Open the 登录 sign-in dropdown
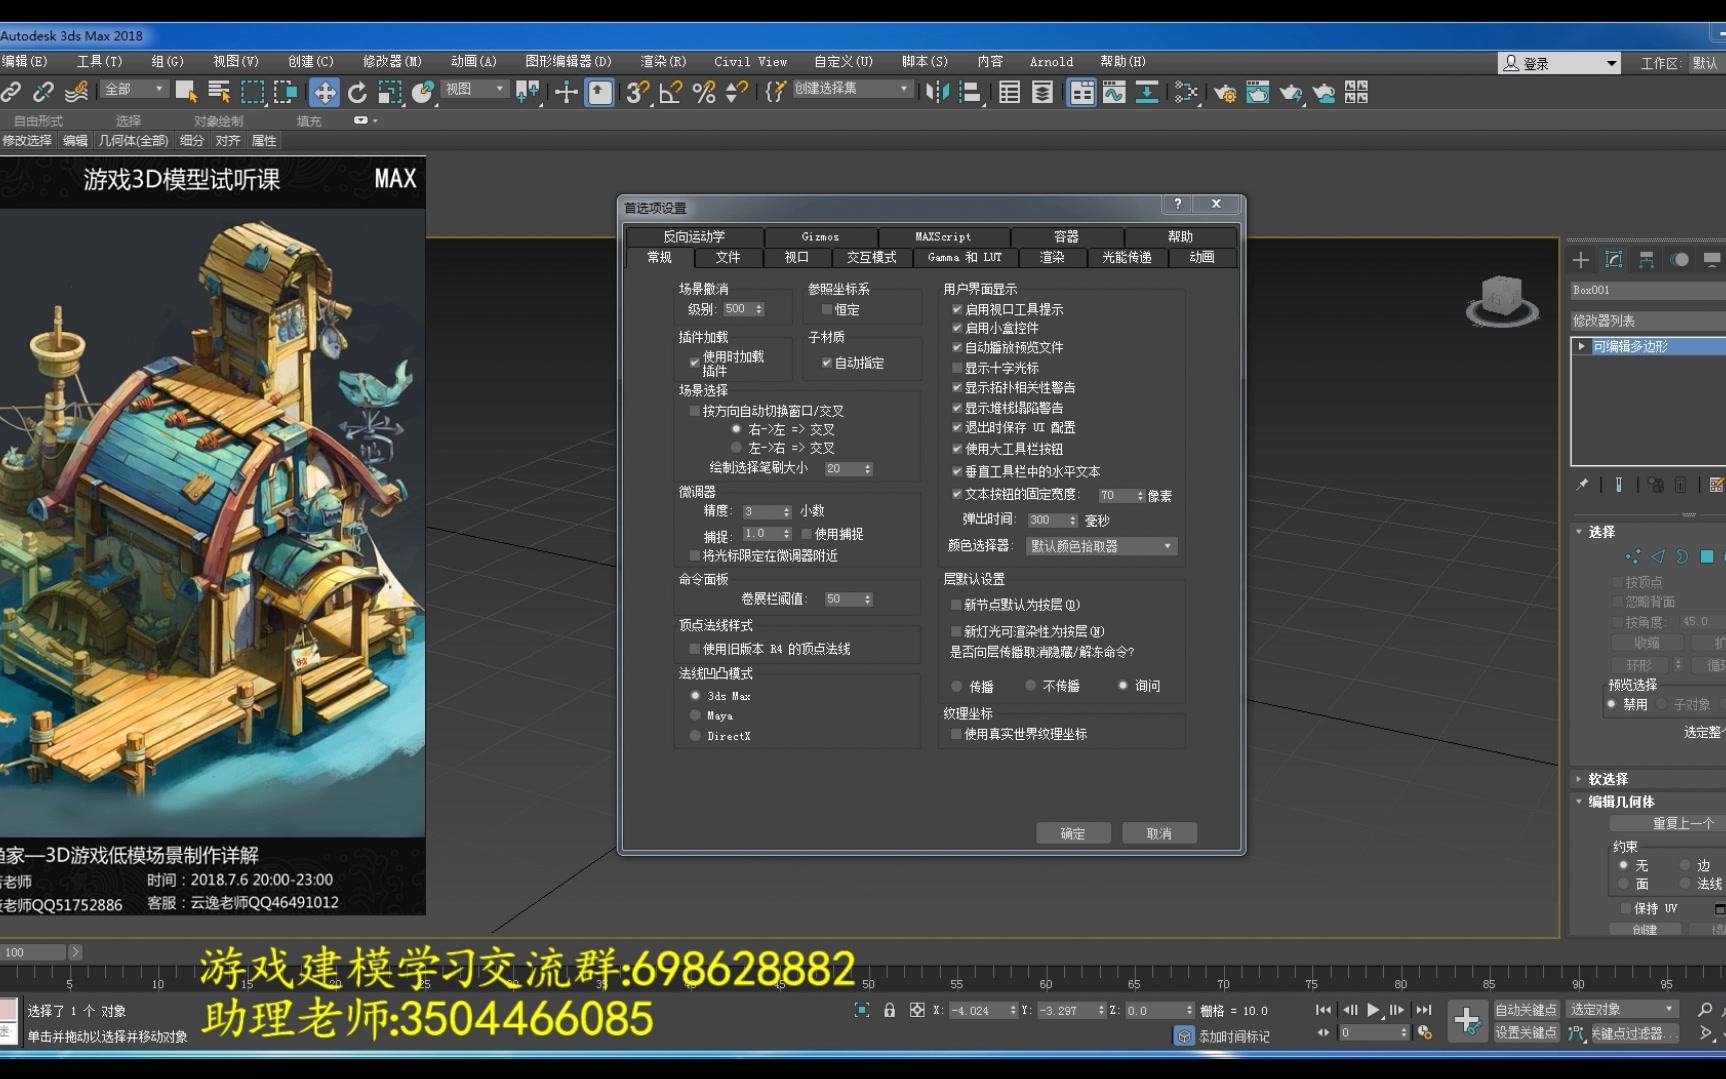This screenshot has width=1726, height=1079. coord(1559,63)
